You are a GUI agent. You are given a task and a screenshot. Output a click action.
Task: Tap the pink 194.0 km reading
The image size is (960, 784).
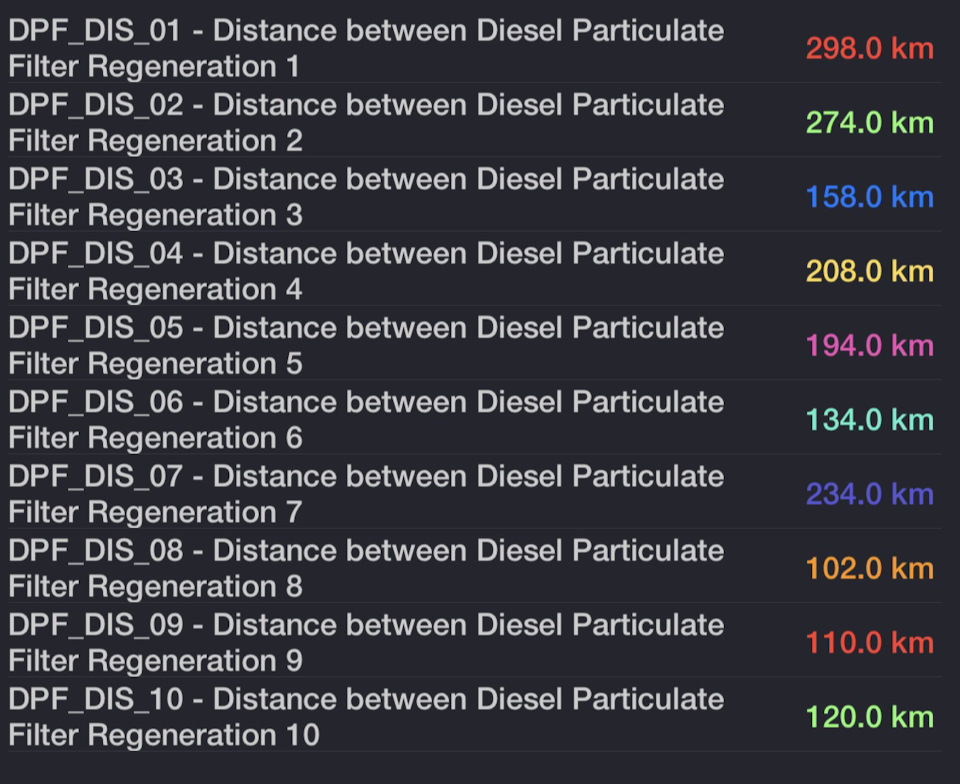click(x=869, y=346)
